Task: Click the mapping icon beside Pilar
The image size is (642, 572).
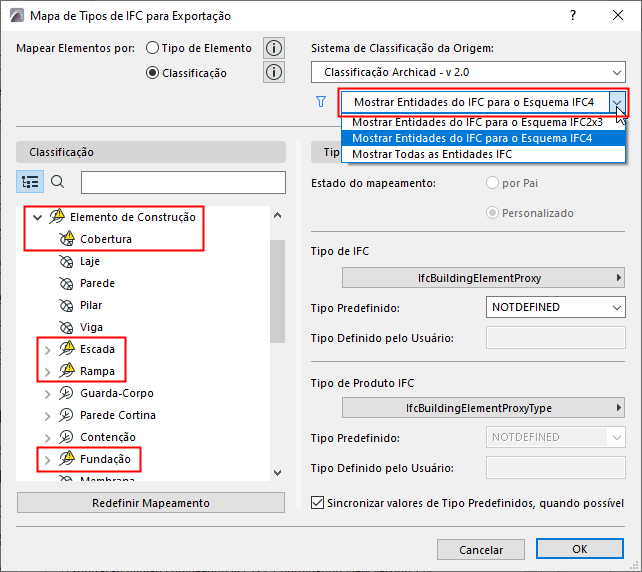Action: pyautogui.click(x=66, y=305)
